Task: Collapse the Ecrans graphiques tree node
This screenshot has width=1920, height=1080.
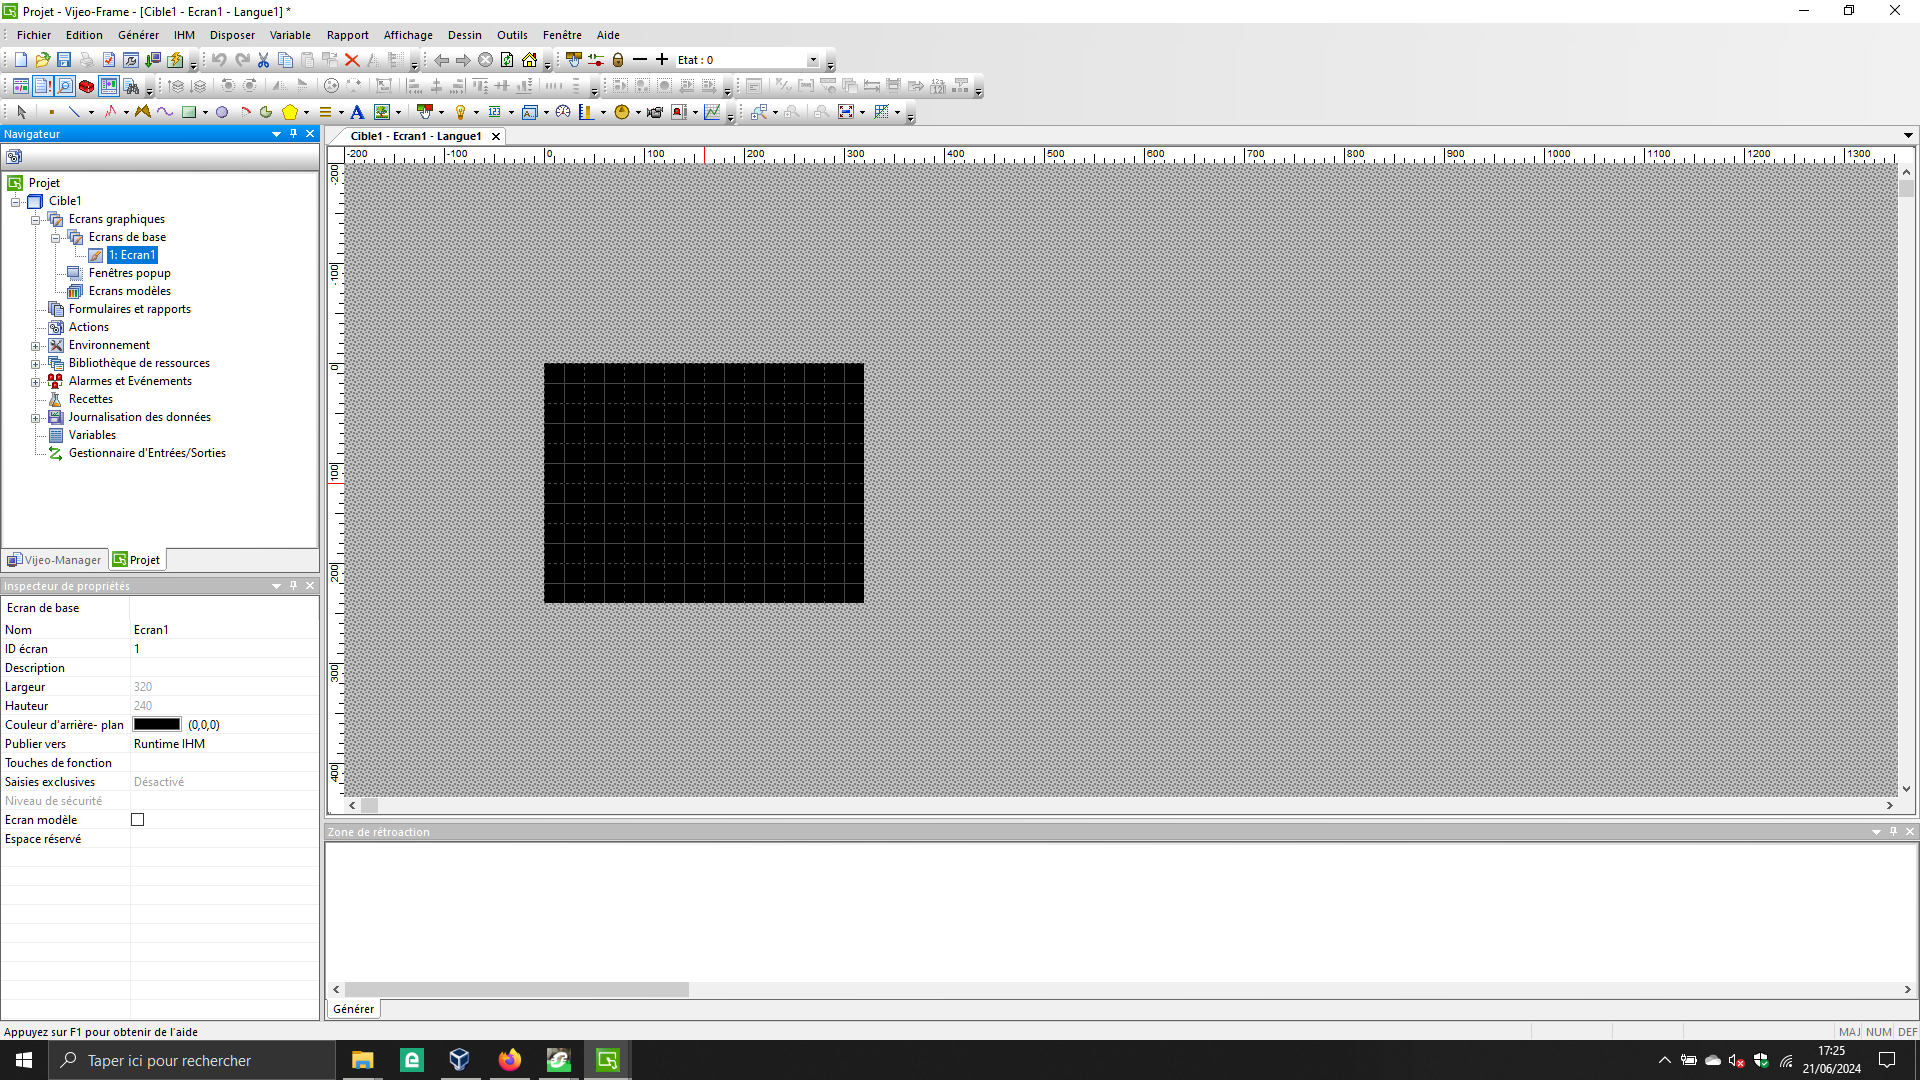Action: tap(36, 220)
